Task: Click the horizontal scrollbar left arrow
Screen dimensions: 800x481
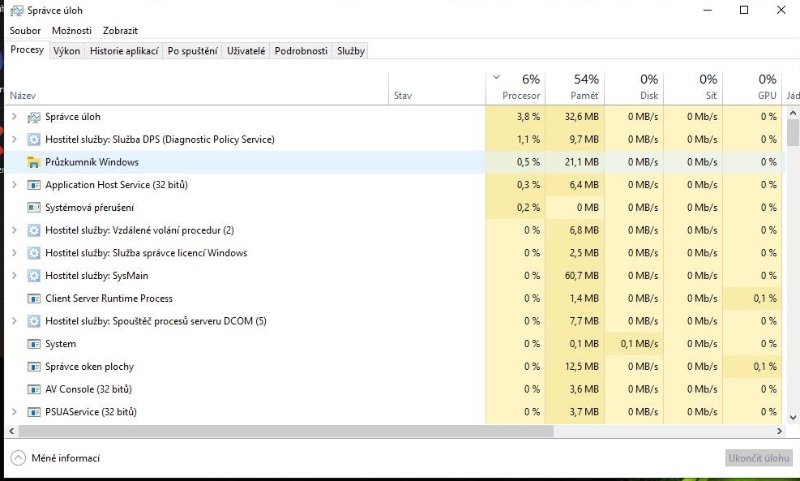Action: (12, 431)
